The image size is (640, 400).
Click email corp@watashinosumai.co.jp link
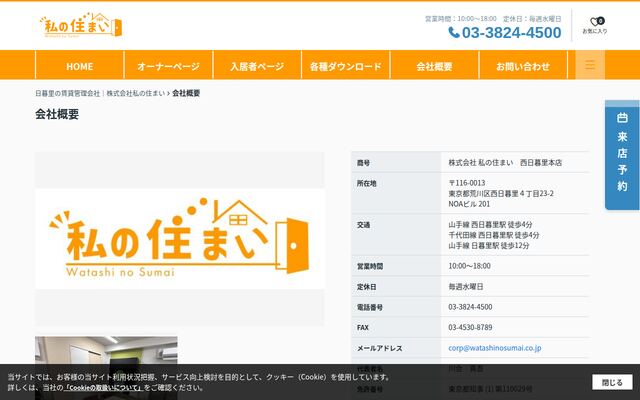point(495,348)
